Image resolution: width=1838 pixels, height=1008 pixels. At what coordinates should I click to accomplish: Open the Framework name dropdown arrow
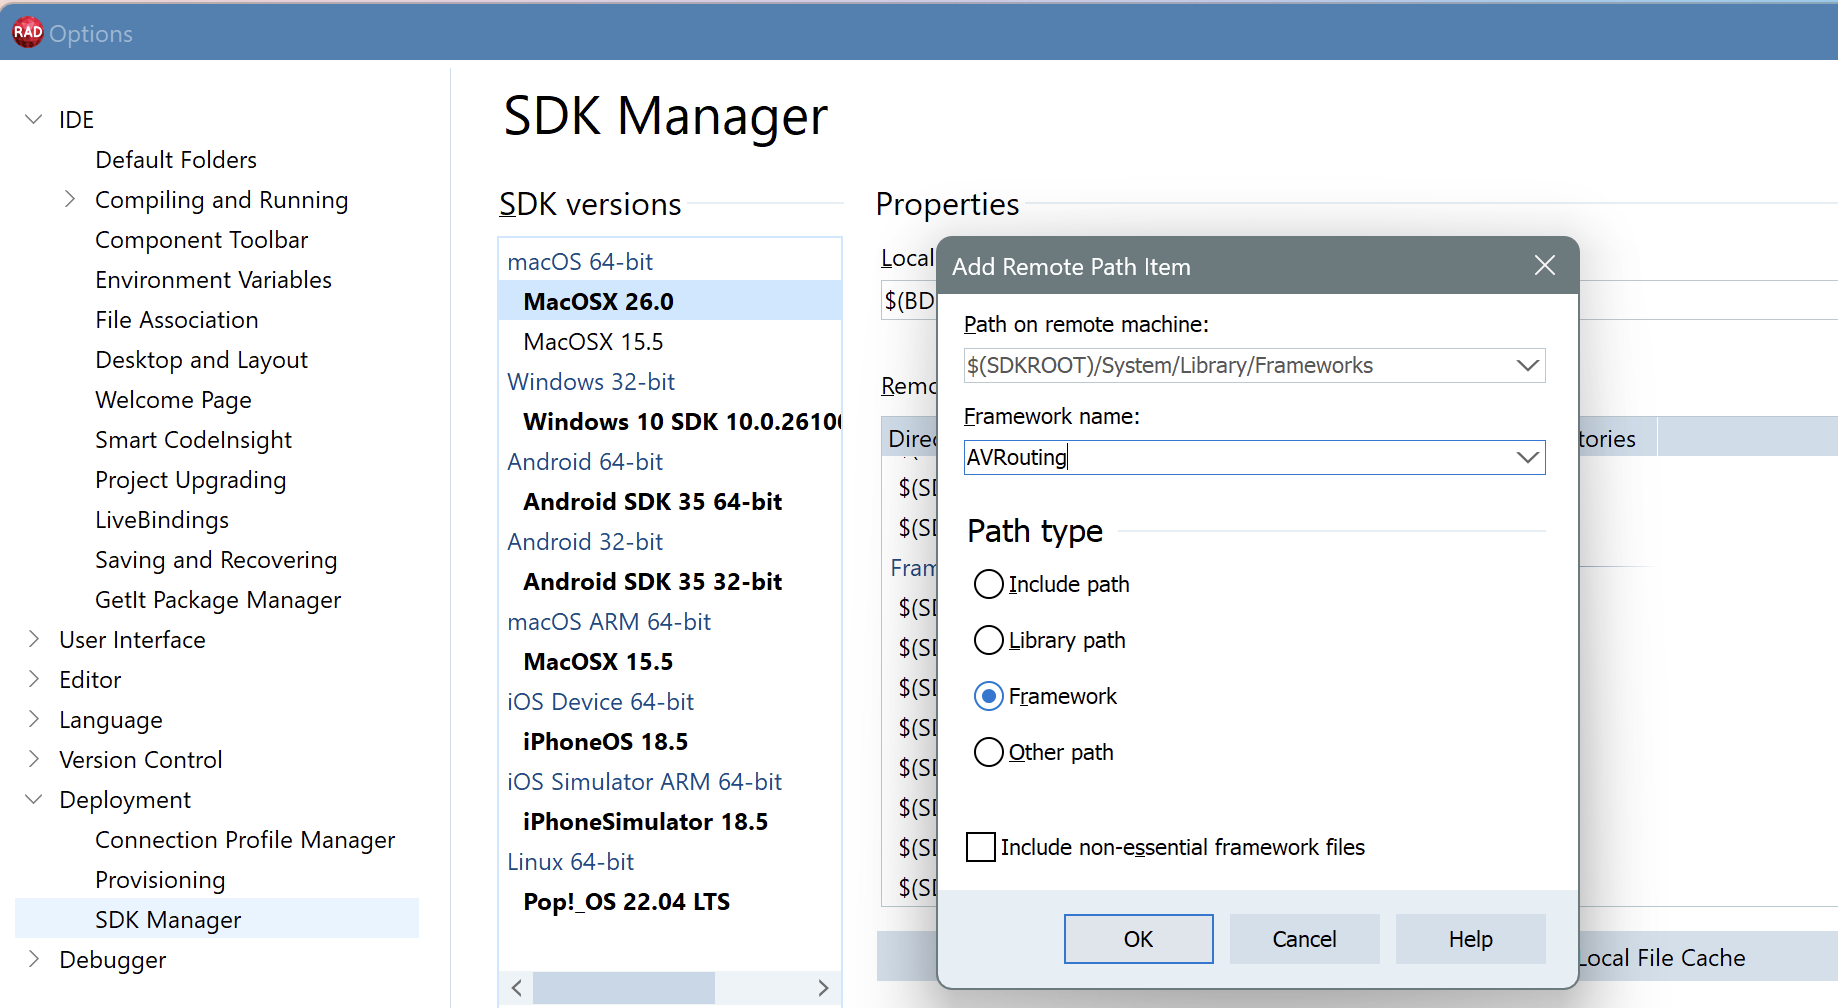(x=1527, y=458)
